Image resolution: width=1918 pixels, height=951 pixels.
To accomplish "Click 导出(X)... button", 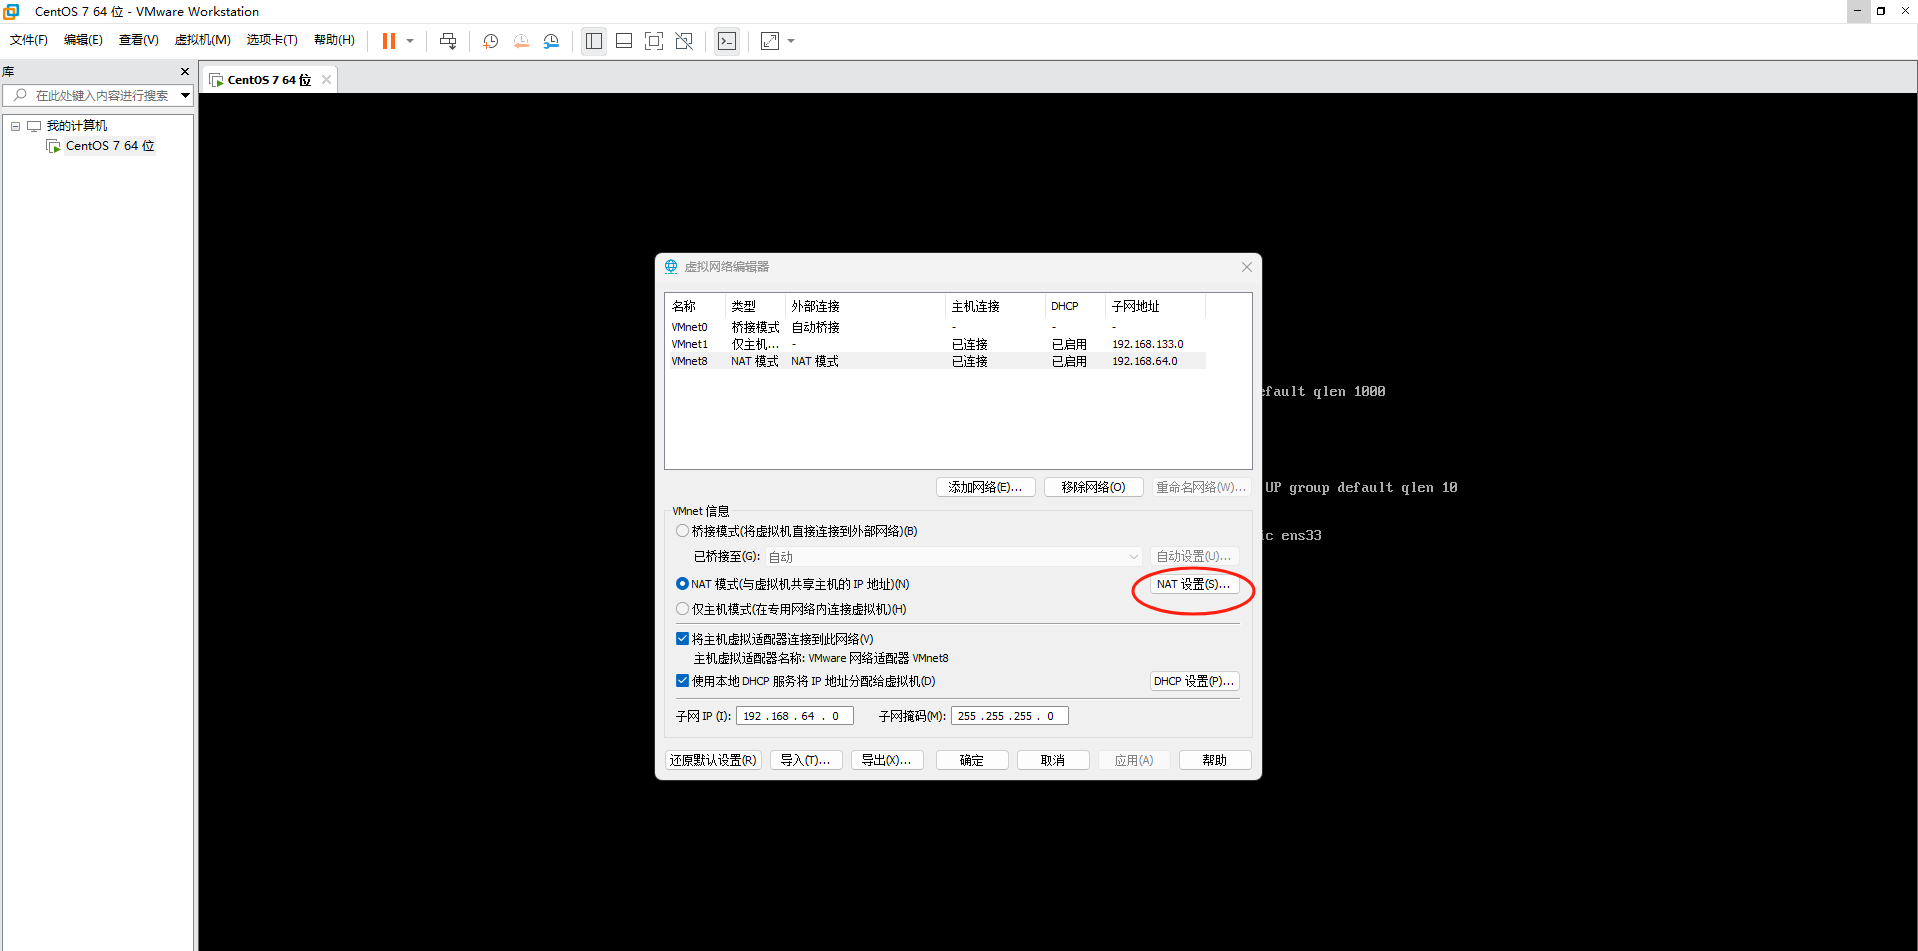I will coord(887,760).
